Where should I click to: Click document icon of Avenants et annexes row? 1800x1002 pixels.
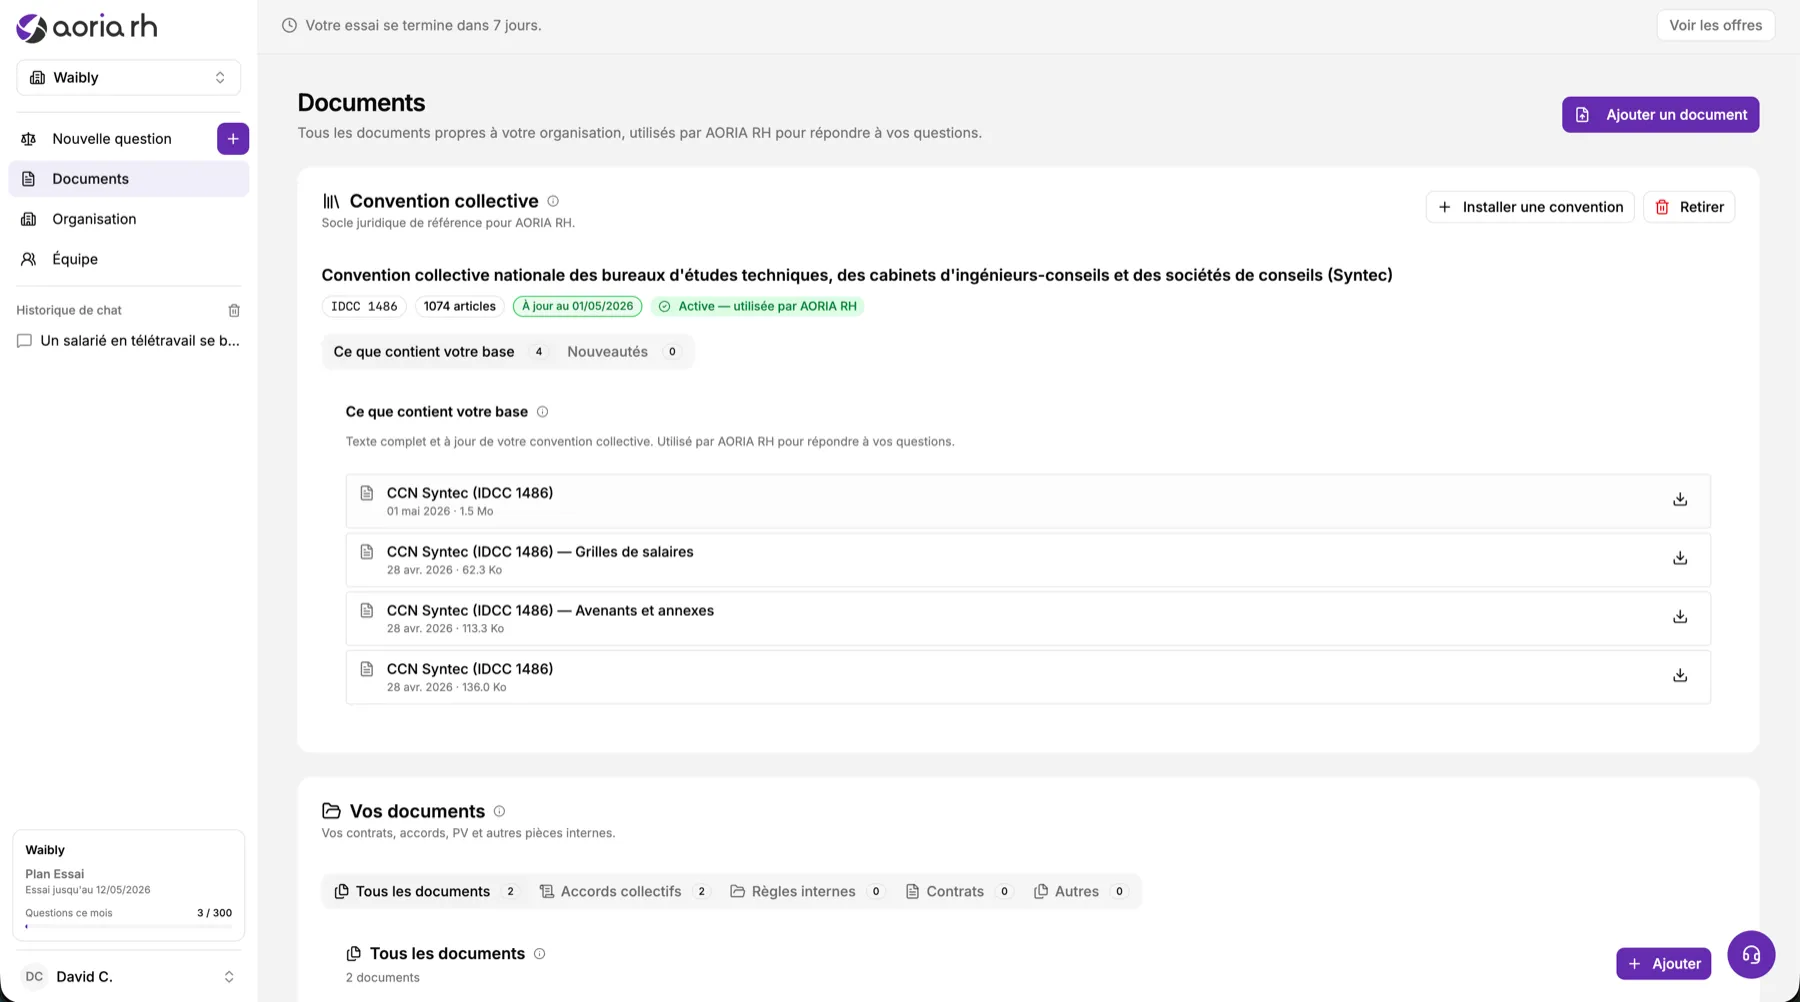click(x=367, y=611)
